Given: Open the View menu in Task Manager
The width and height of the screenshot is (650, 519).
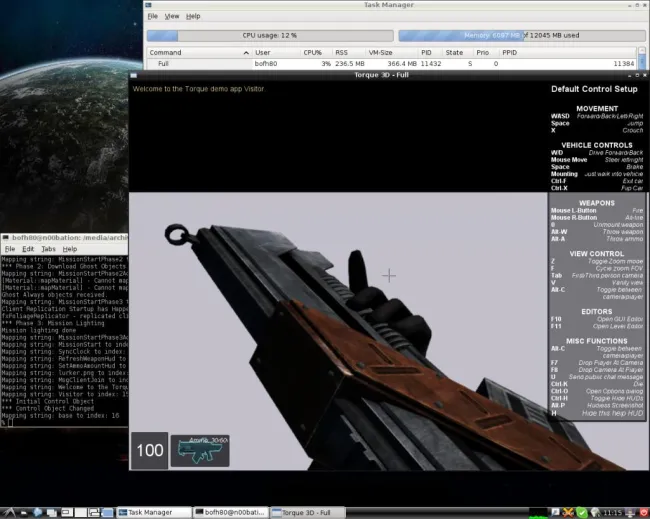Looking at the screenshot, I should click(x=172, y=17).
